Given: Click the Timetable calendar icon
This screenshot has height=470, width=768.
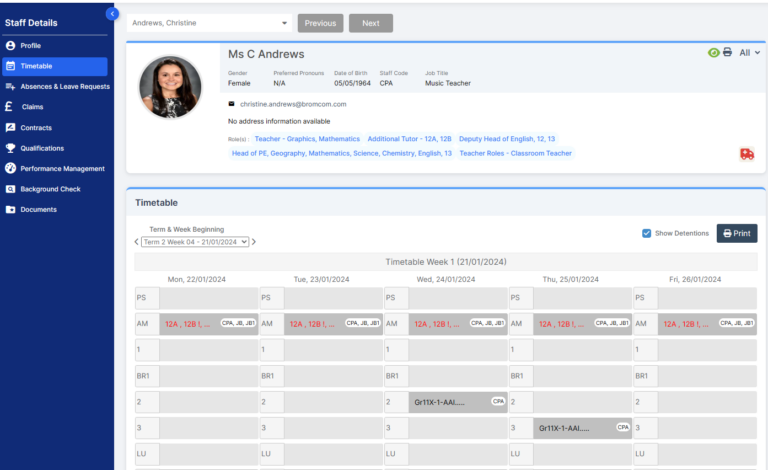Looking at the screenshot, I should tap(10, 66).
